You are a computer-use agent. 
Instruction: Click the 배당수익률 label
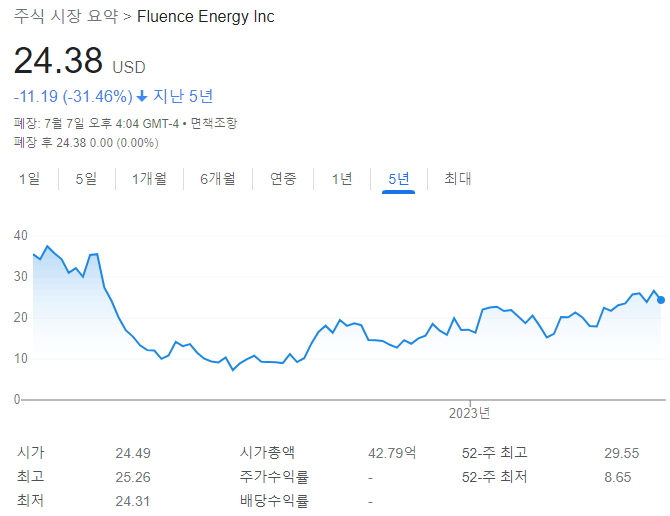point(274,501)
